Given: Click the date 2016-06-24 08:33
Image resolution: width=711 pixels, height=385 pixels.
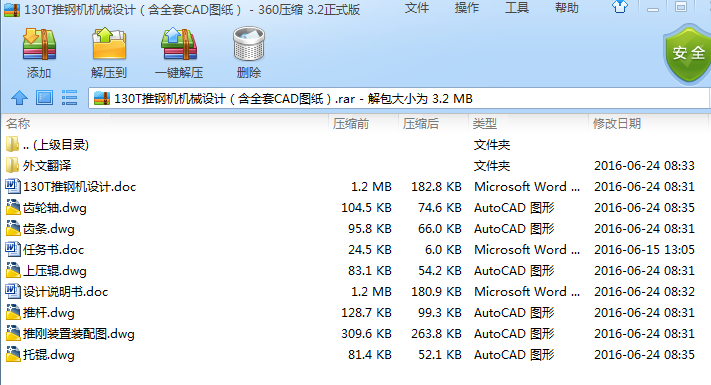Looking at the screenshot, I should coord(644,166).
